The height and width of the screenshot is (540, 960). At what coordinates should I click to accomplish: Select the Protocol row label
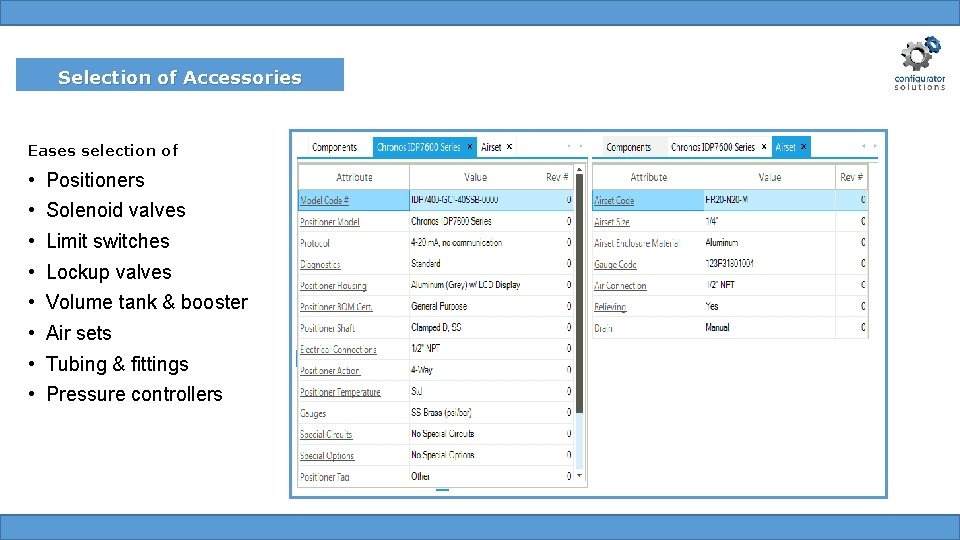[315, 243]
